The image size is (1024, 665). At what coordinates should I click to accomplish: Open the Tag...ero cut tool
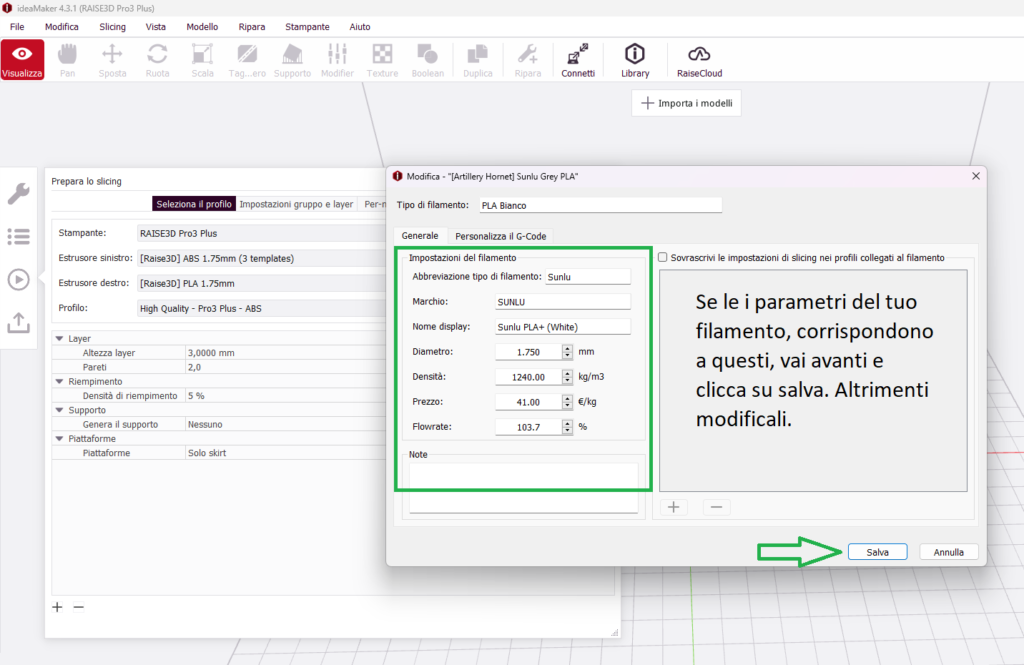coord(248,60)
